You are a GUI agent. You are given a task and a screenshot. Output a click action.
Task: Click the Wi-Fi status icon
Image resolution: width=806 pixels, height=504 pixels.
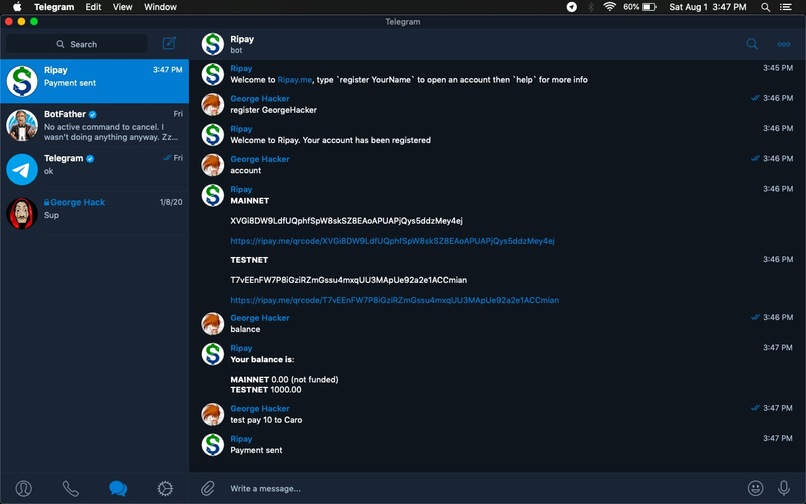[610, 7]
